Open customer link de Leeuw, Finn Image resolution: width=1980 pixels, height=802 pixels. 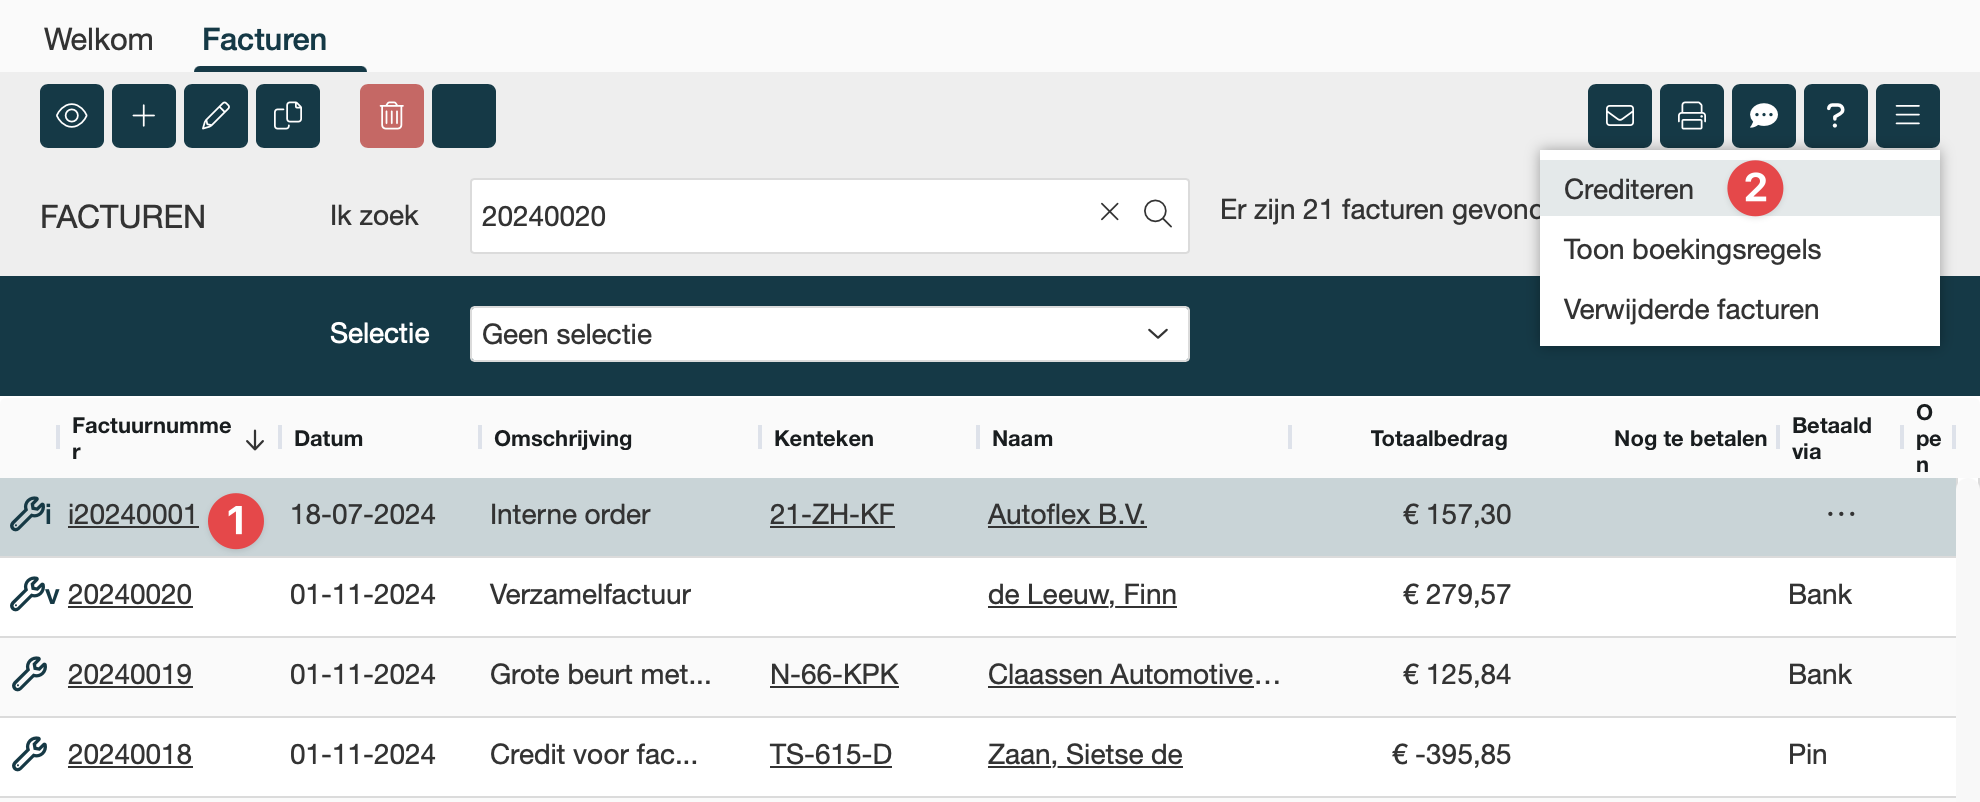1082,594
